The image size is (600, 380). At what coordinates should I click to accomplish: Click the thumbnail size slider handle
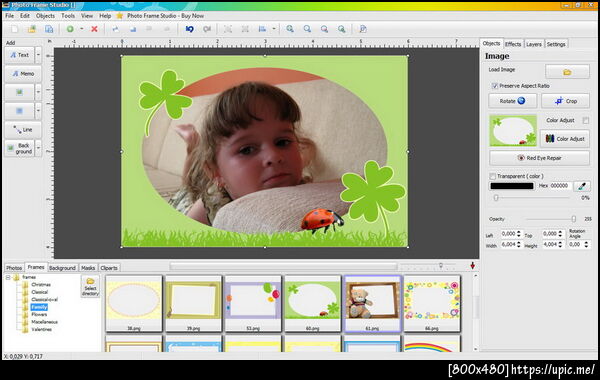(441, 265)
